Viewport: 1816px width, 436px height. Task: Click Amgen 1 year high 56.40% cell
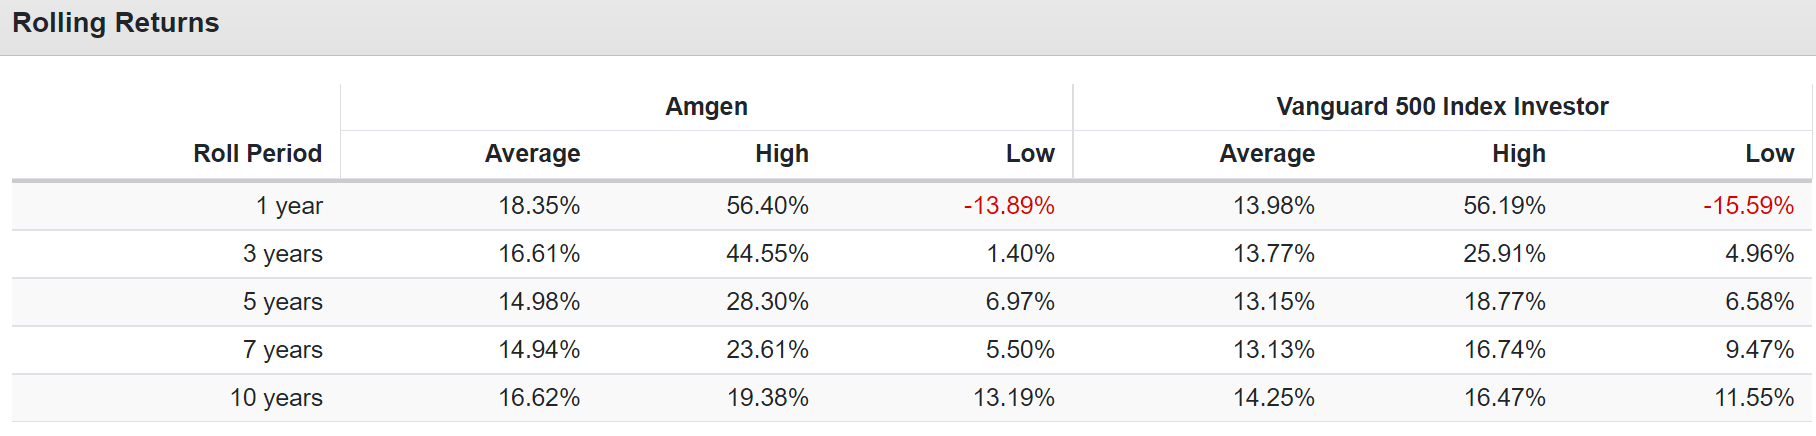pyautogui.click(x=767, y=206)
